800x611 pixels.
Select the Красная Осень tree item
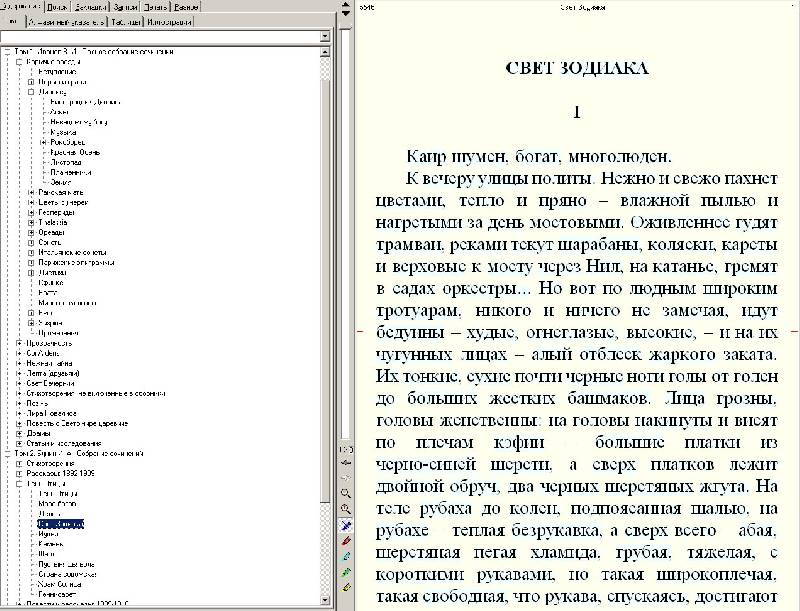[74, 152]
